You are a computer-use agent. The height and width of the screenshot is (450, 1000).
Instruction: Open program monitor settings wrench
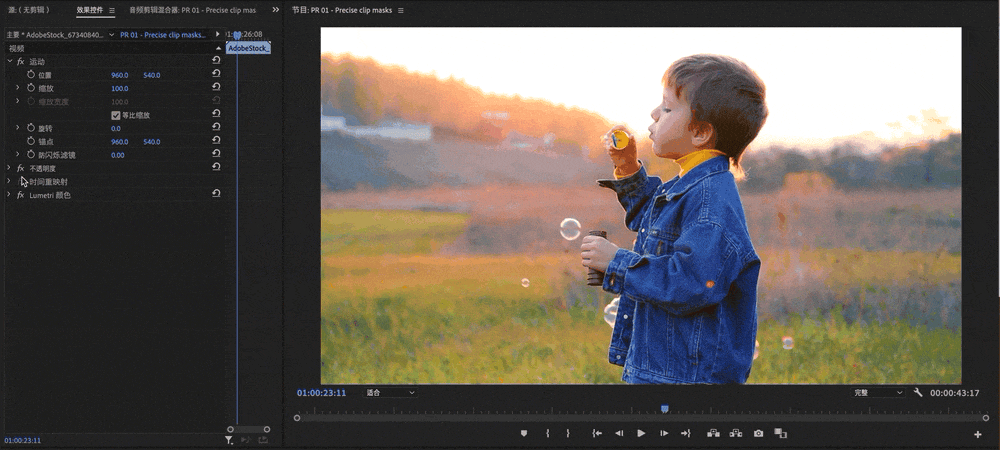918,393
